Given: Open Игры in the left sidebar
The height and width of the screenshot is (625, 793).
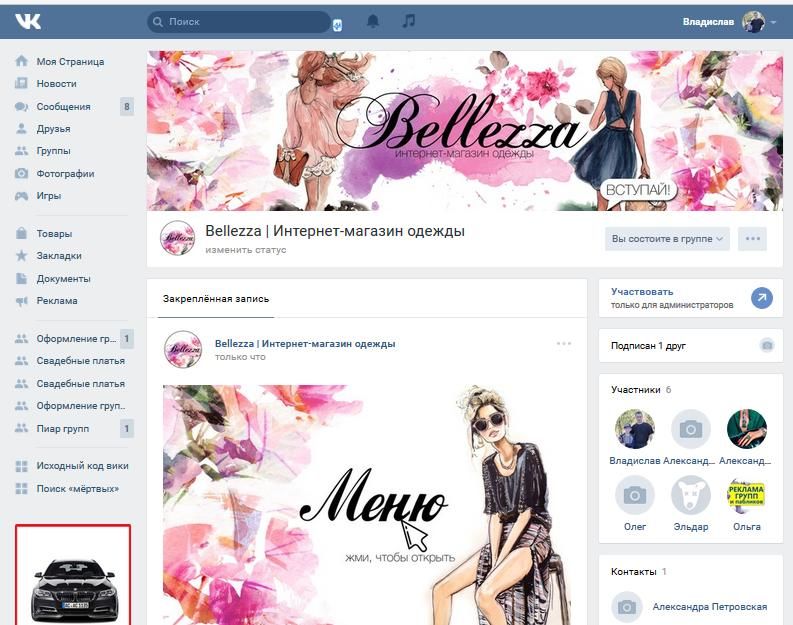Looking at the screenshot, I should click(48, 196).
